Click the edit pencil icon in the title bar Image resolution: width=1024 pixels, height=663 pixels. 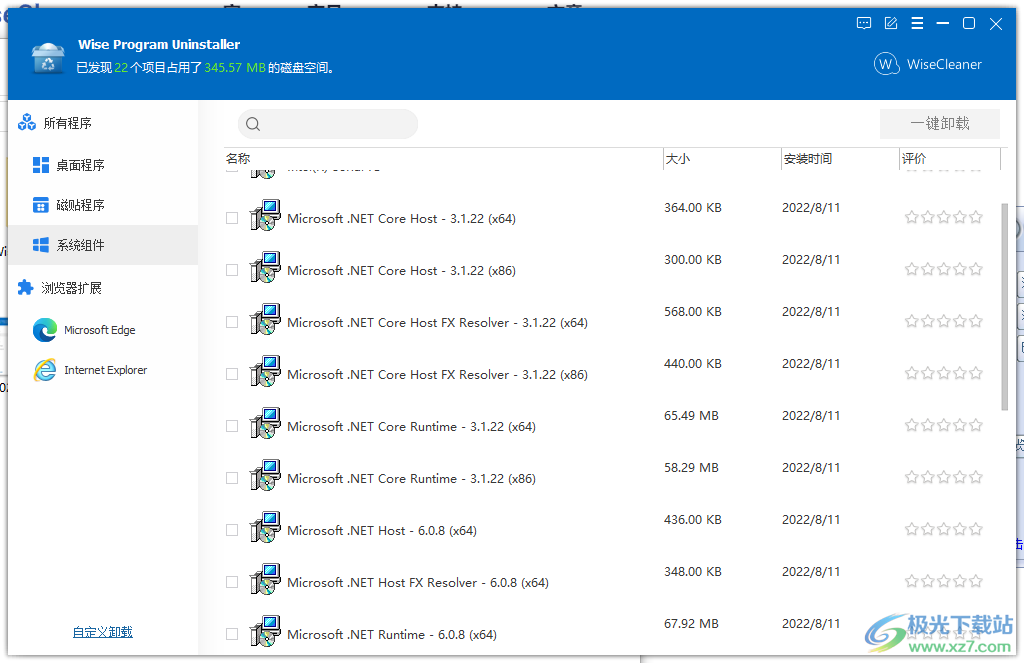(890, 23)
